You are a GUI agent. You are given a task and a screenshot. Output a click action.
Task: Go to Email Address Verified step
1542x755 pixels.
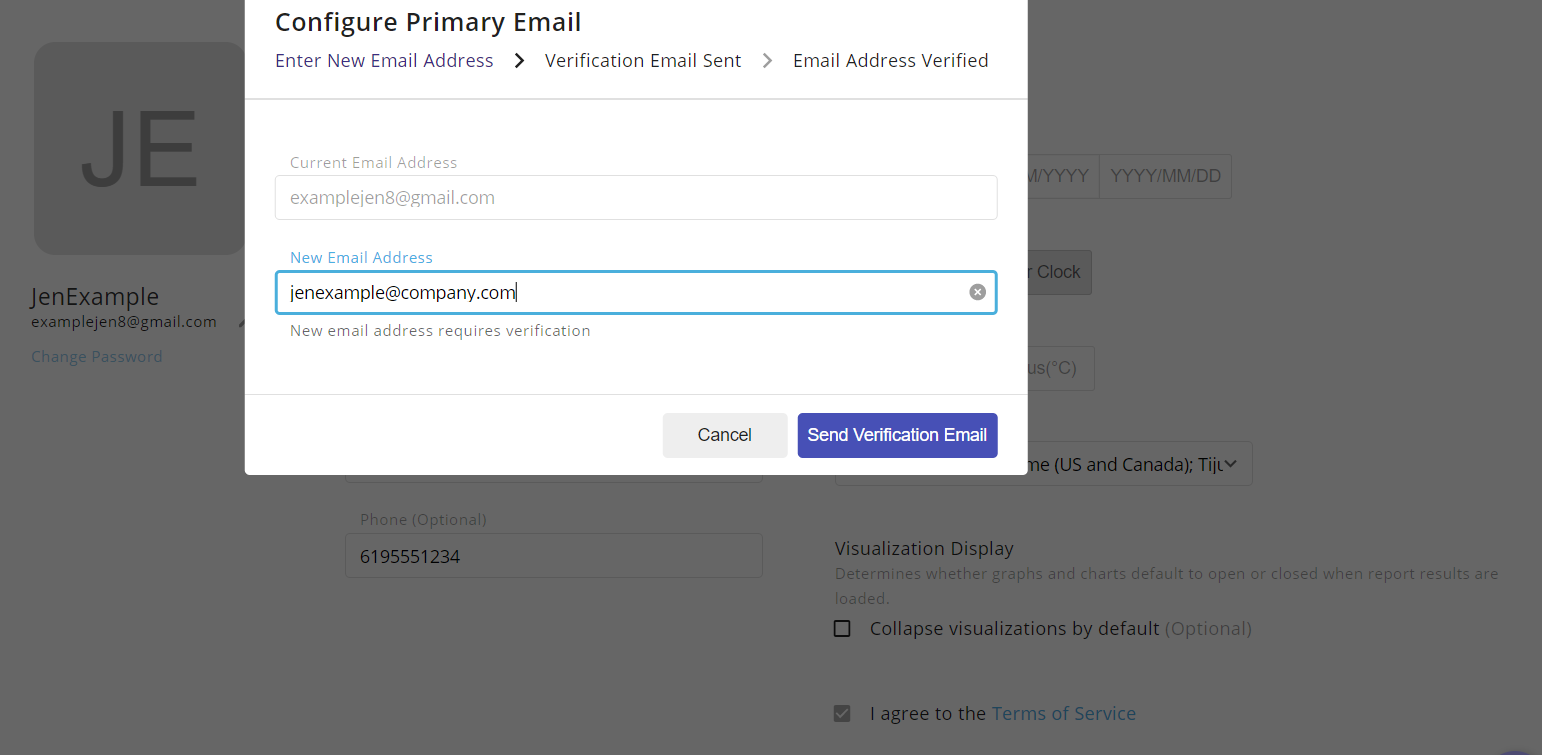coord(890,61)
